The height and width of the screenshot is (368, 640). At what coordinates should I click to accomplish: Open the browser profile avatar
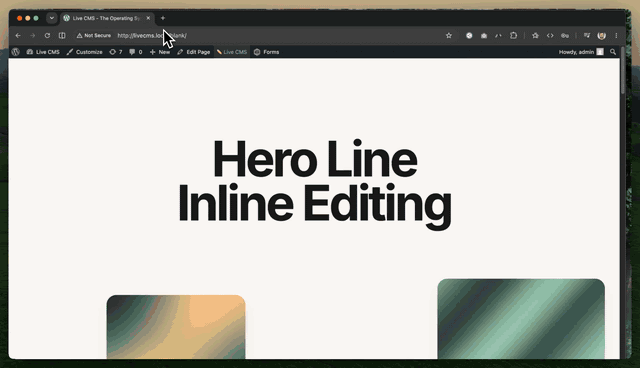click(601, 35)
